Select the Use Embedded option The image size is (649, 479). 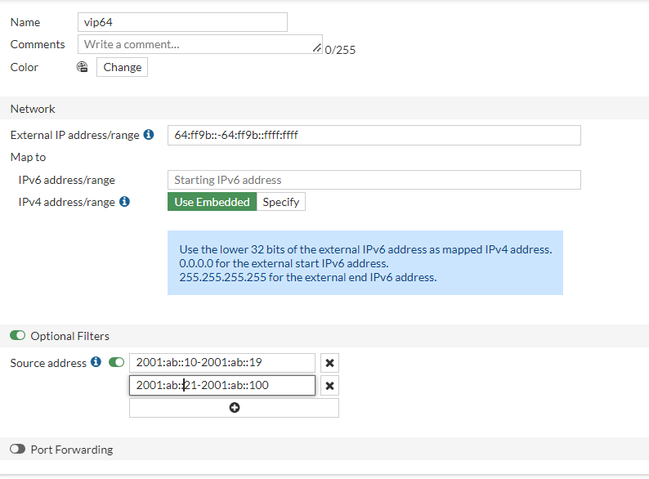click(212, 202)
